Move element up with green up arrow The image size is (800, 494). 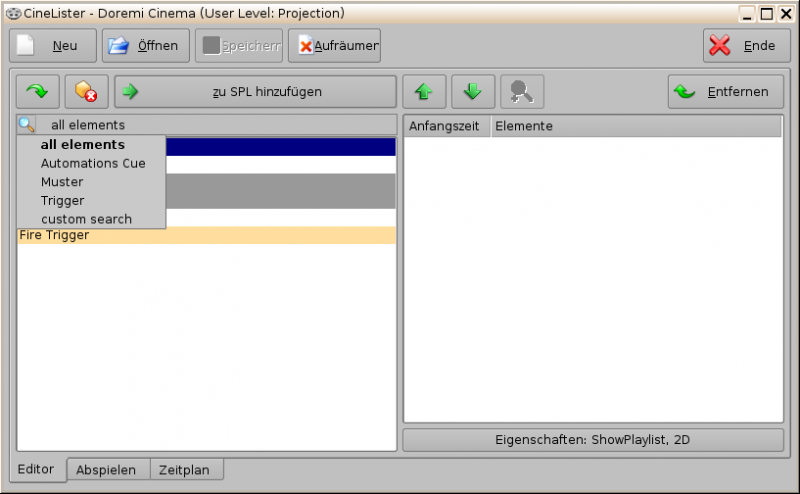(x=424, y=92)
